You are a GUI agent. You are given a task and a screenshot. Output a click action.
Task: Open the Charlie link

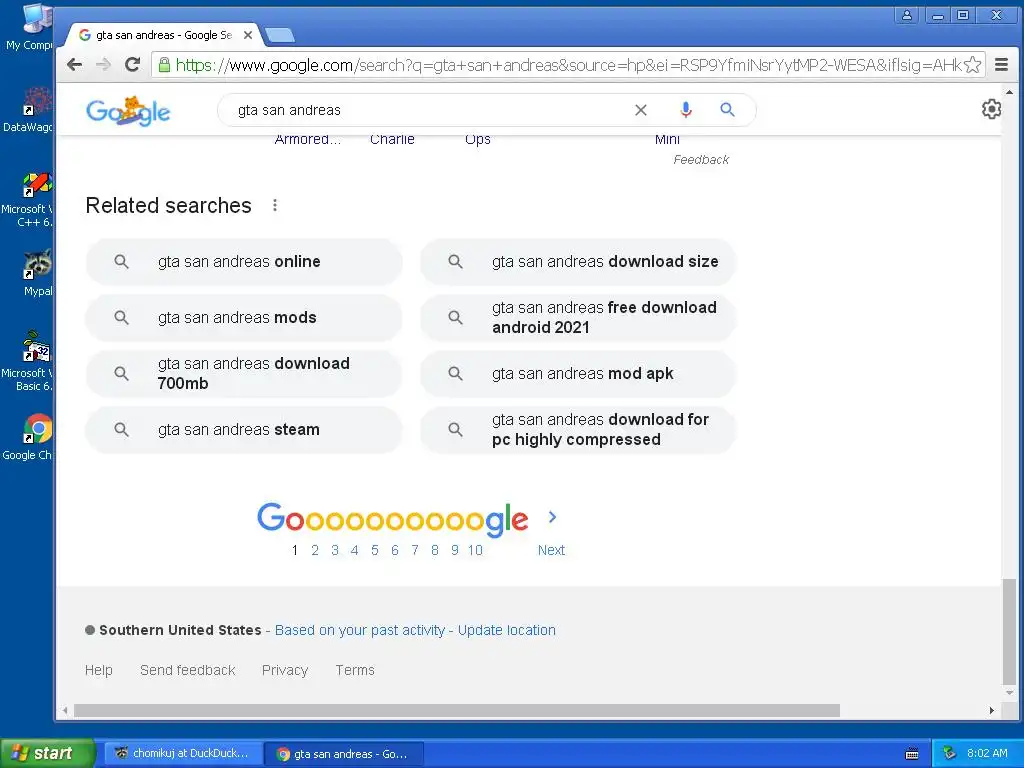392,140
